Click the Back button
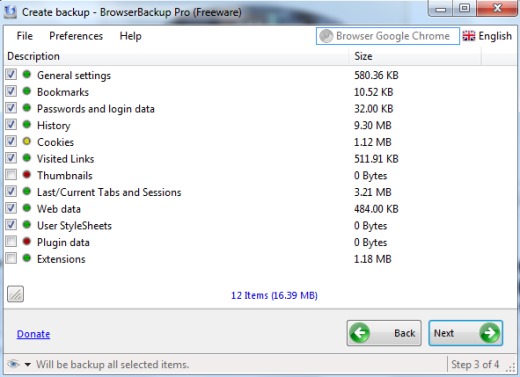The height and width of the screenshot is (377, 520). click(384, 333)
